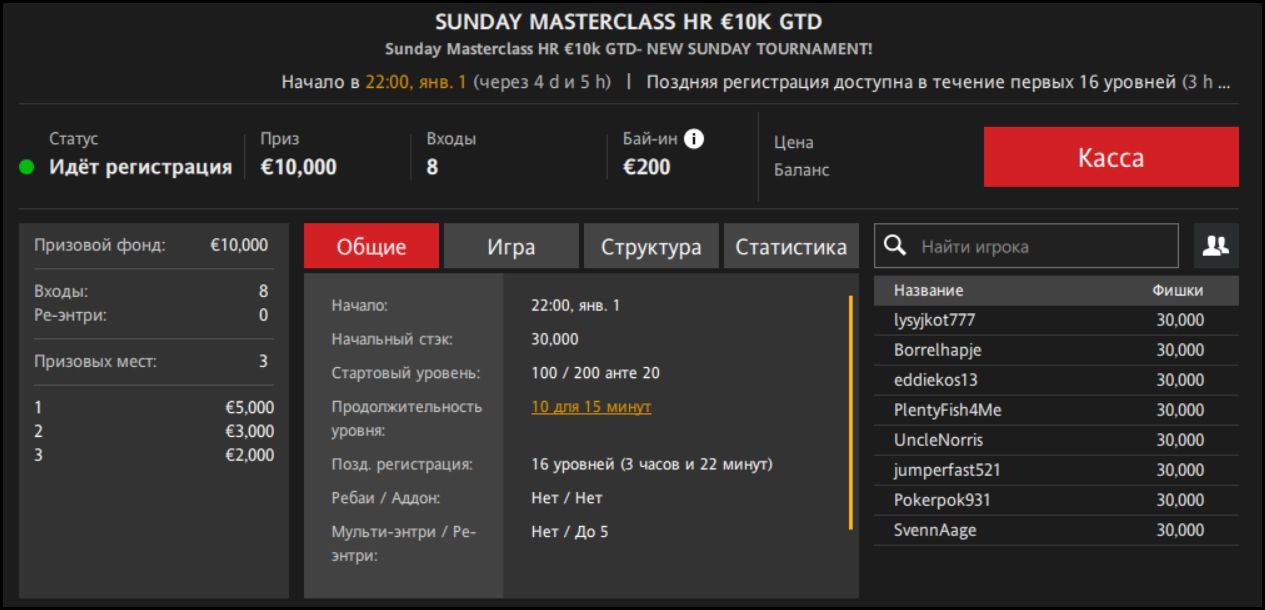Image resolution: width=1265 pixels, height=610 pixels.
Task: Click the magnifier search icon
Action: pyautogui.click(x=896, y=246)
